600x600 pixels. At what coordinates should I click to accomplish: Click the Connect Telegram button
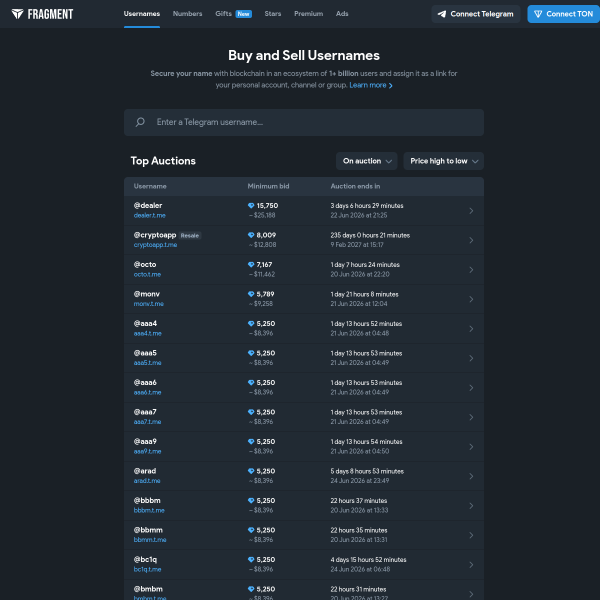(x=476, y=14)
